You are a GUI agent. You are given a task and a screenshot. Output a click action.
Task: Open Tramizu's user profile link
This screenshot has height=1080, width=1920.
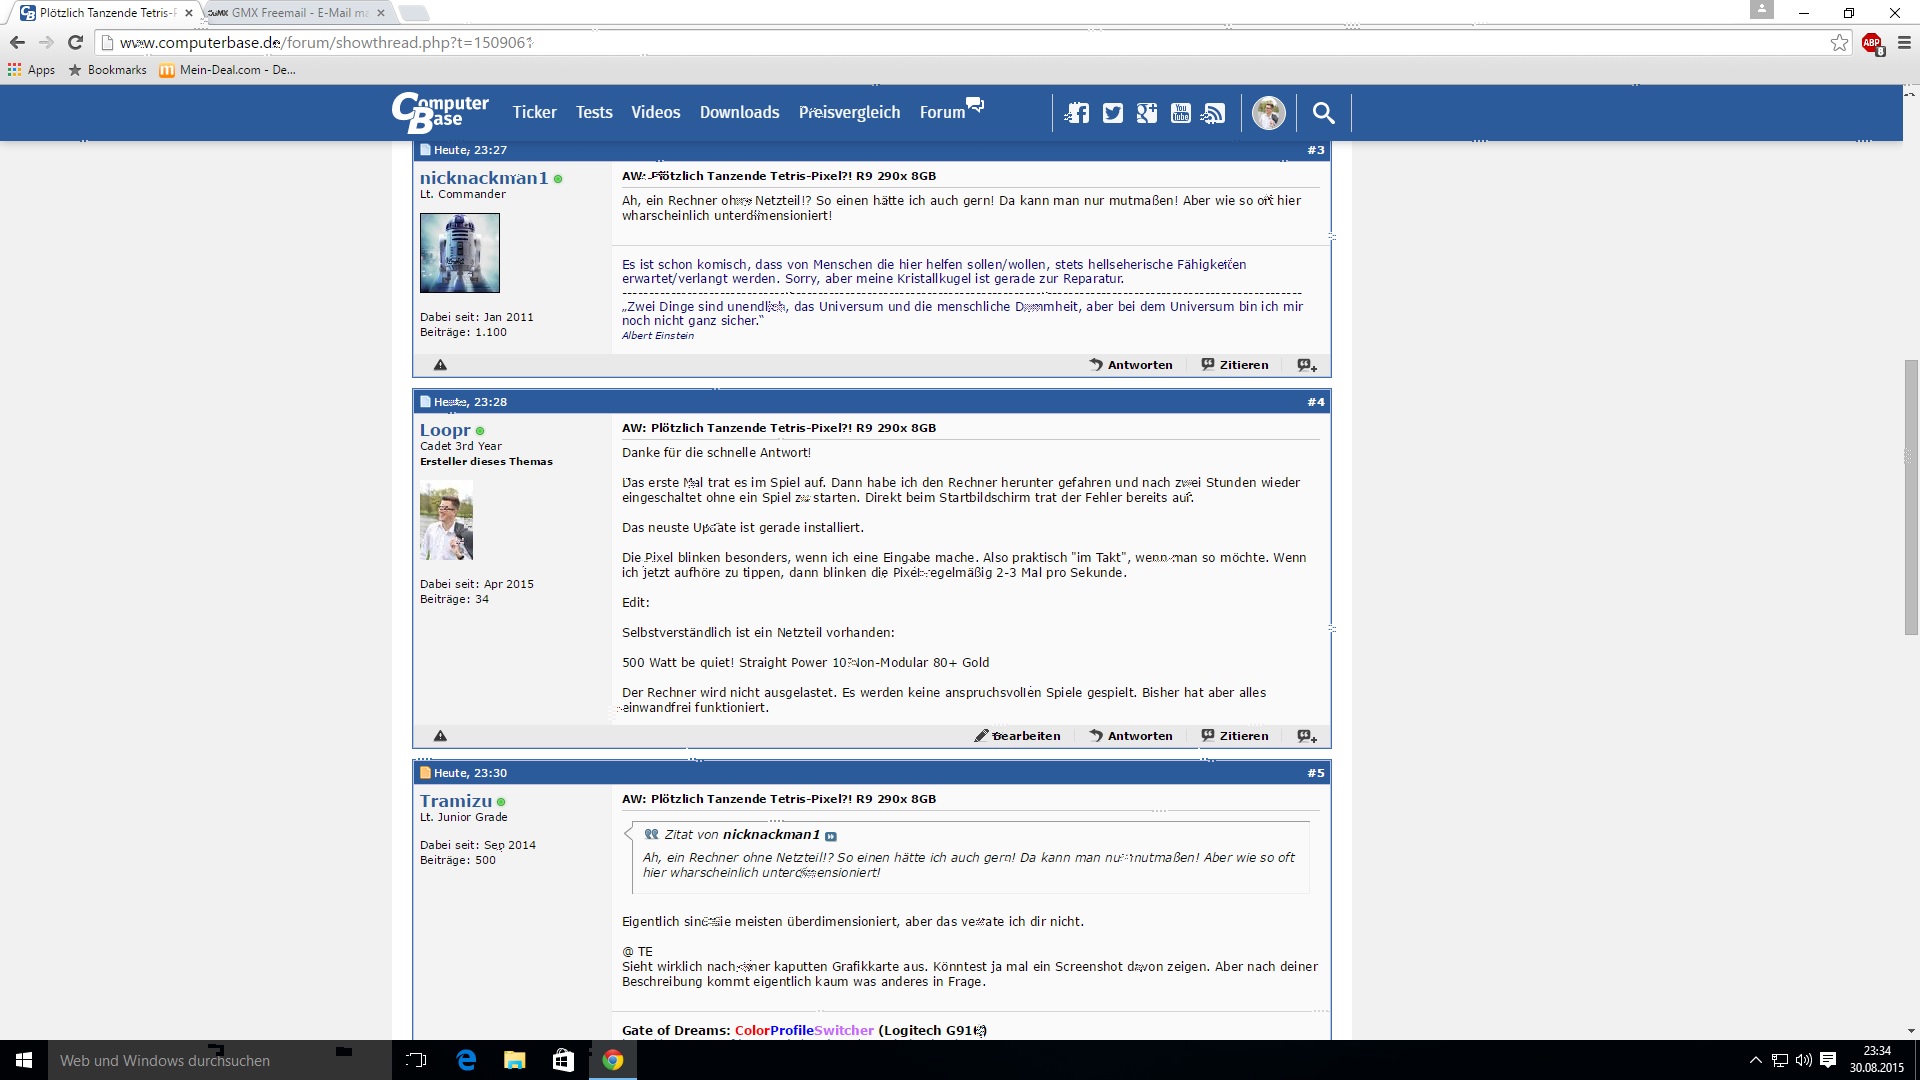456,801
